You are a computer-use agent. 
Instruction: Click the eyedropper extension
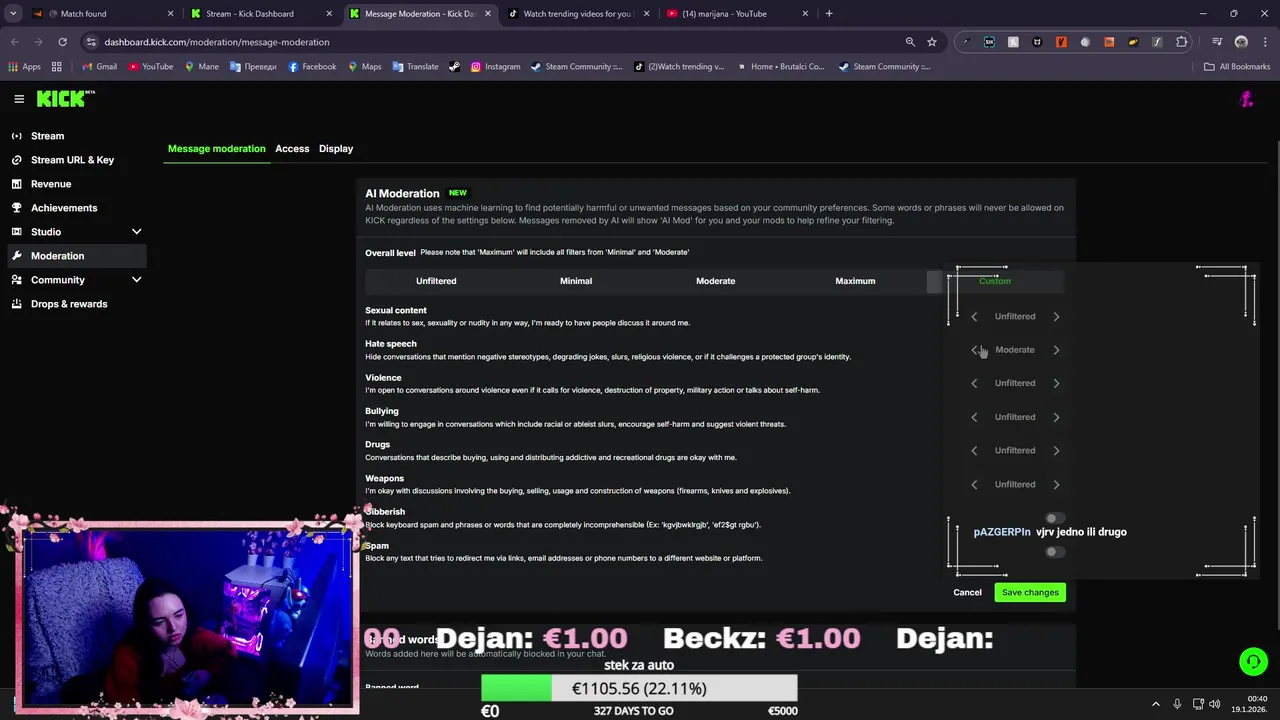(965, 42)
